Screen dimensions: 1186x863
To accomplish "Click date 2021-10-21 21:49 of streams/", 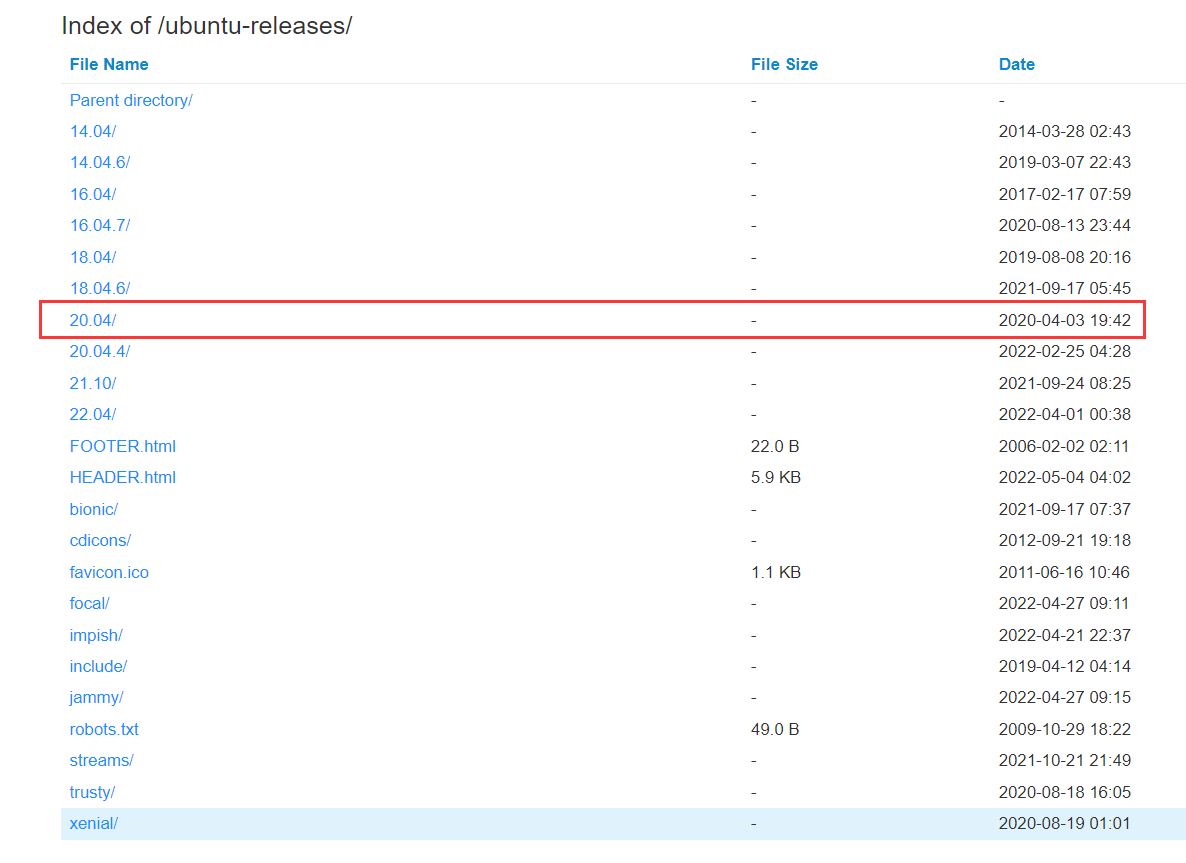I will (x=1064, y=760).
